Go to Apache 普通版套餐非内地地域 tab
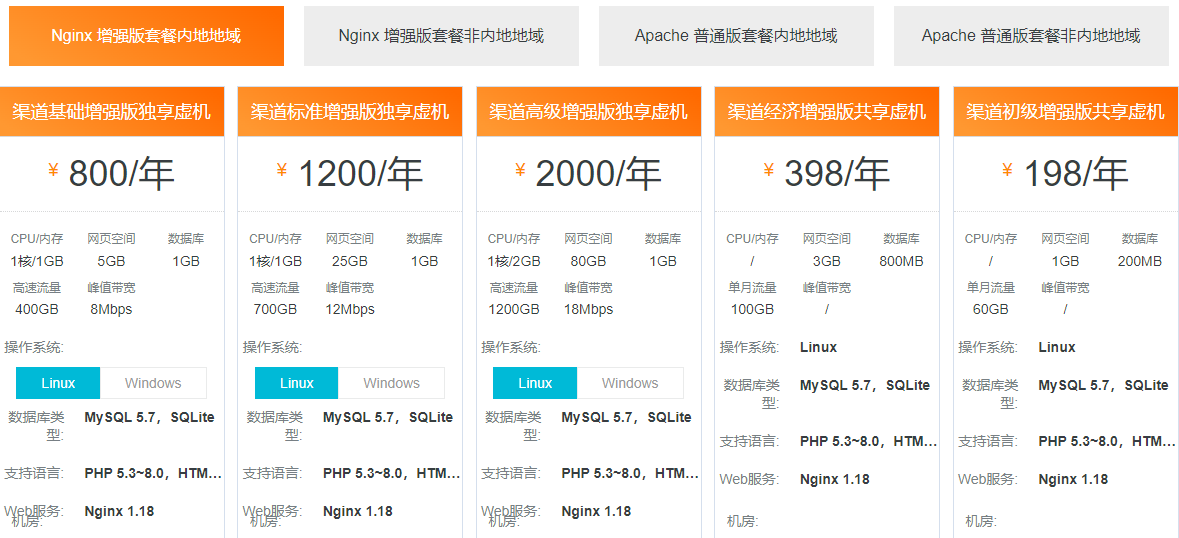The width and height of the screenshot is (1179, 538). [1031, 36]
